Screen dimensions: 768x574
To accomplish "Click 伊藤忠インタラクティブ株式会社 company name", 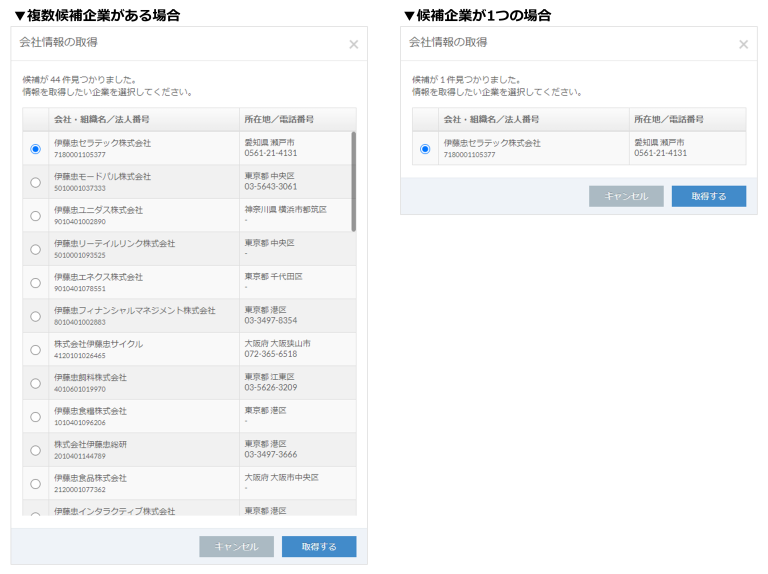I will 115,511.
